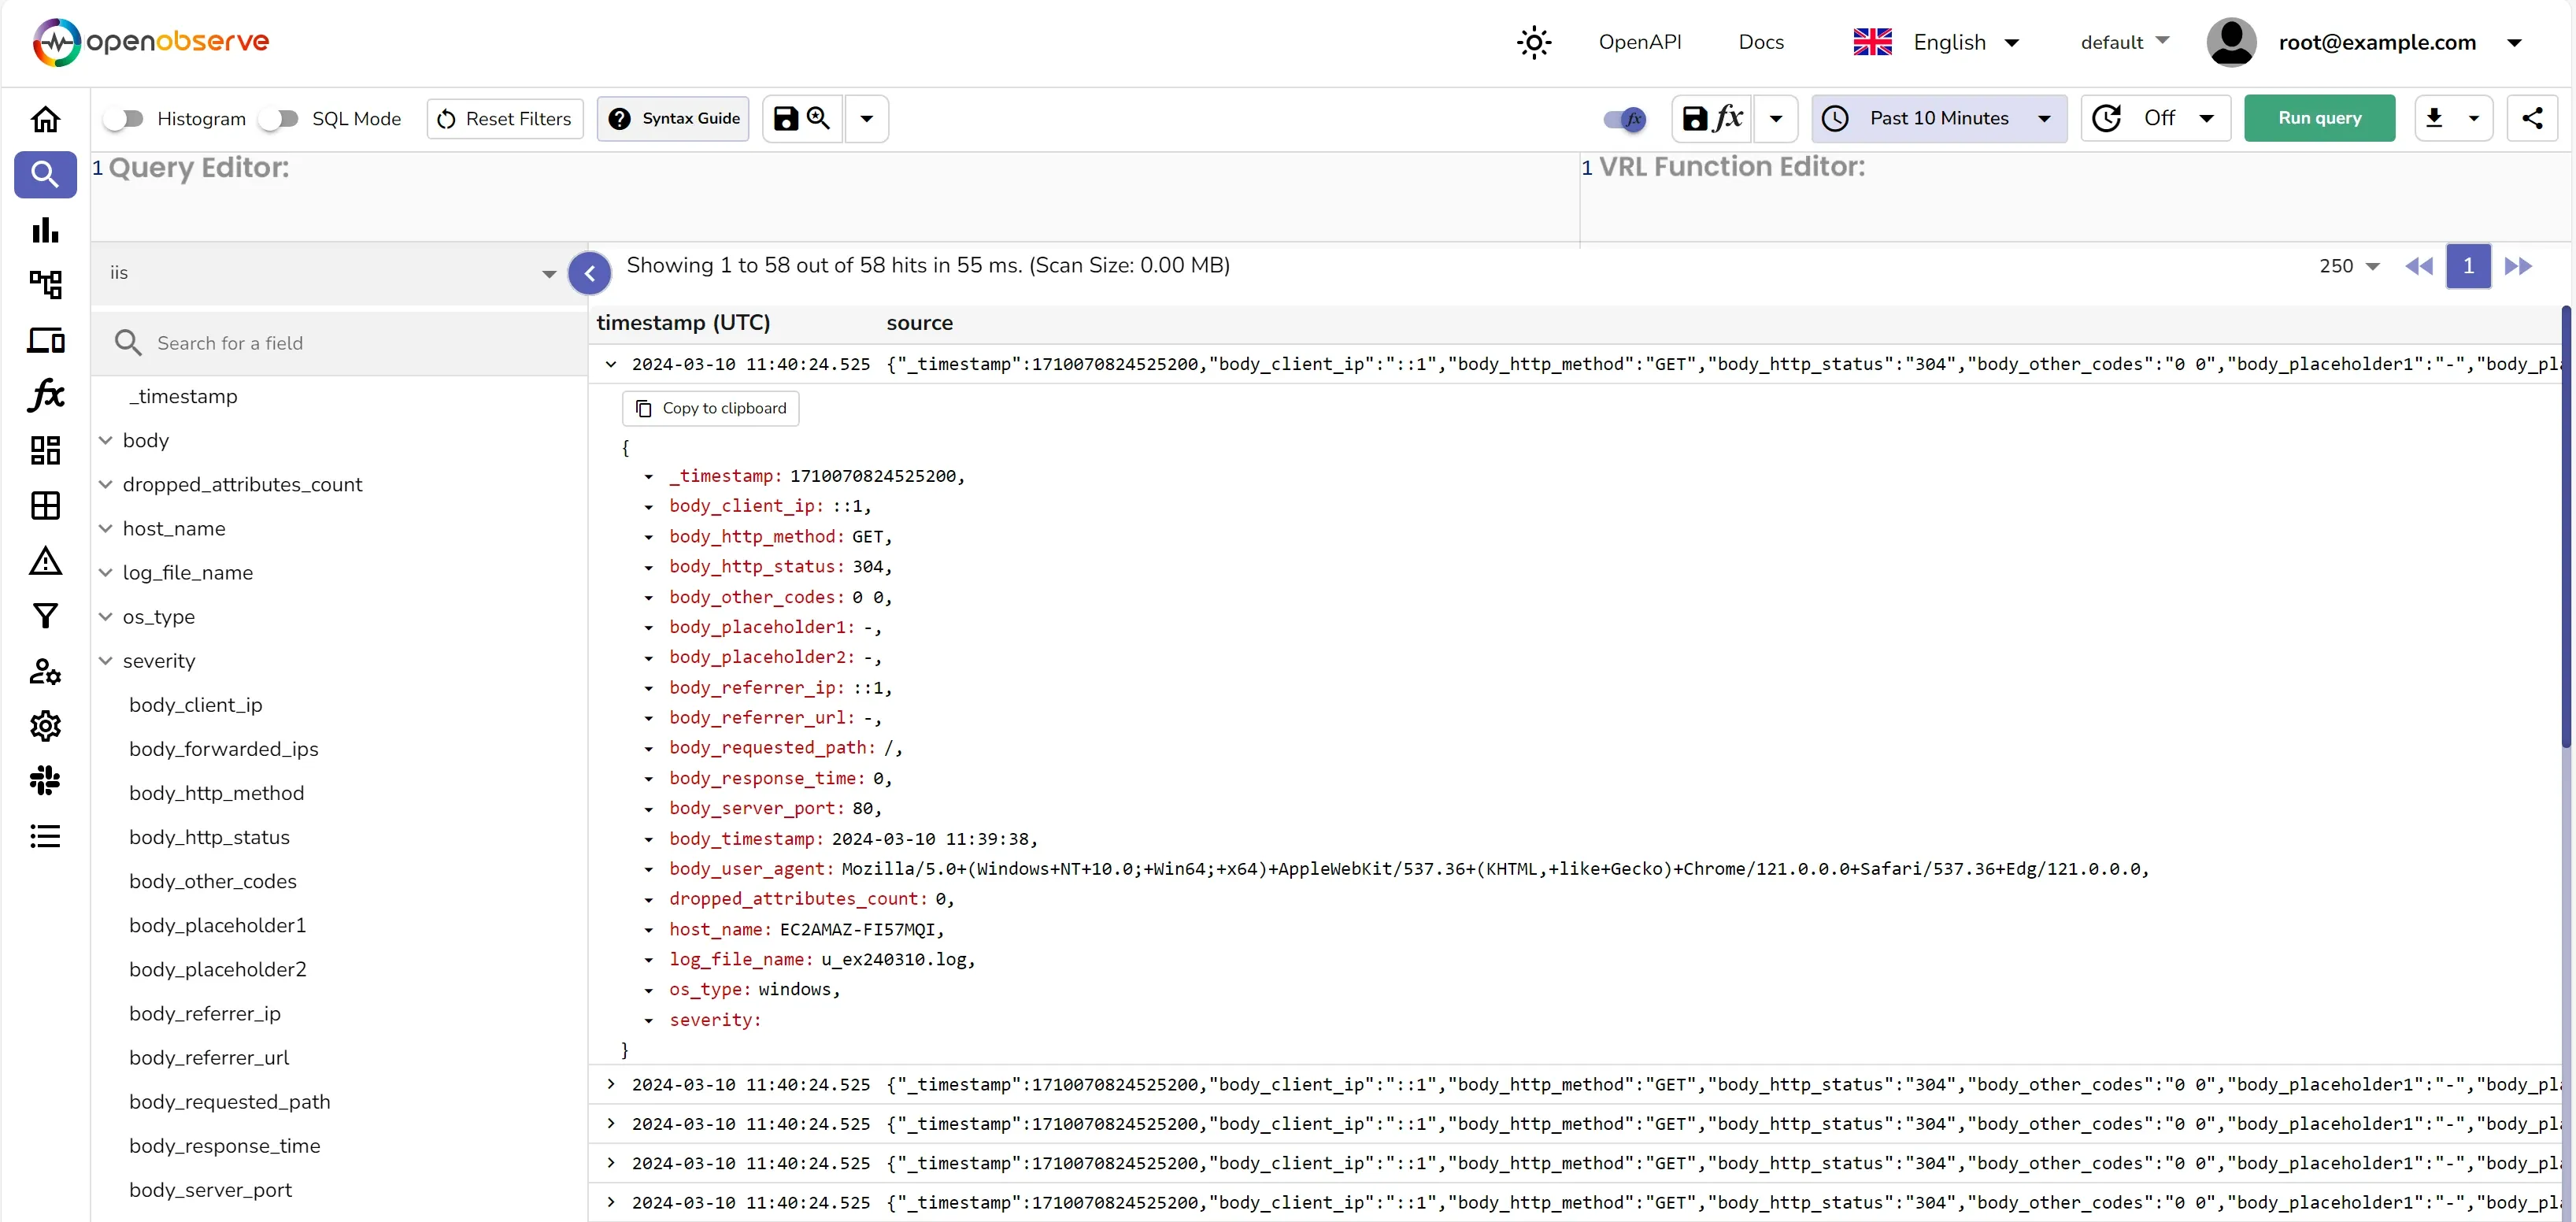Image resolution: width=2576 pixels, height=1222 pixels.
Task: Click the Run query button
Action: click(x=2319, y=118)
